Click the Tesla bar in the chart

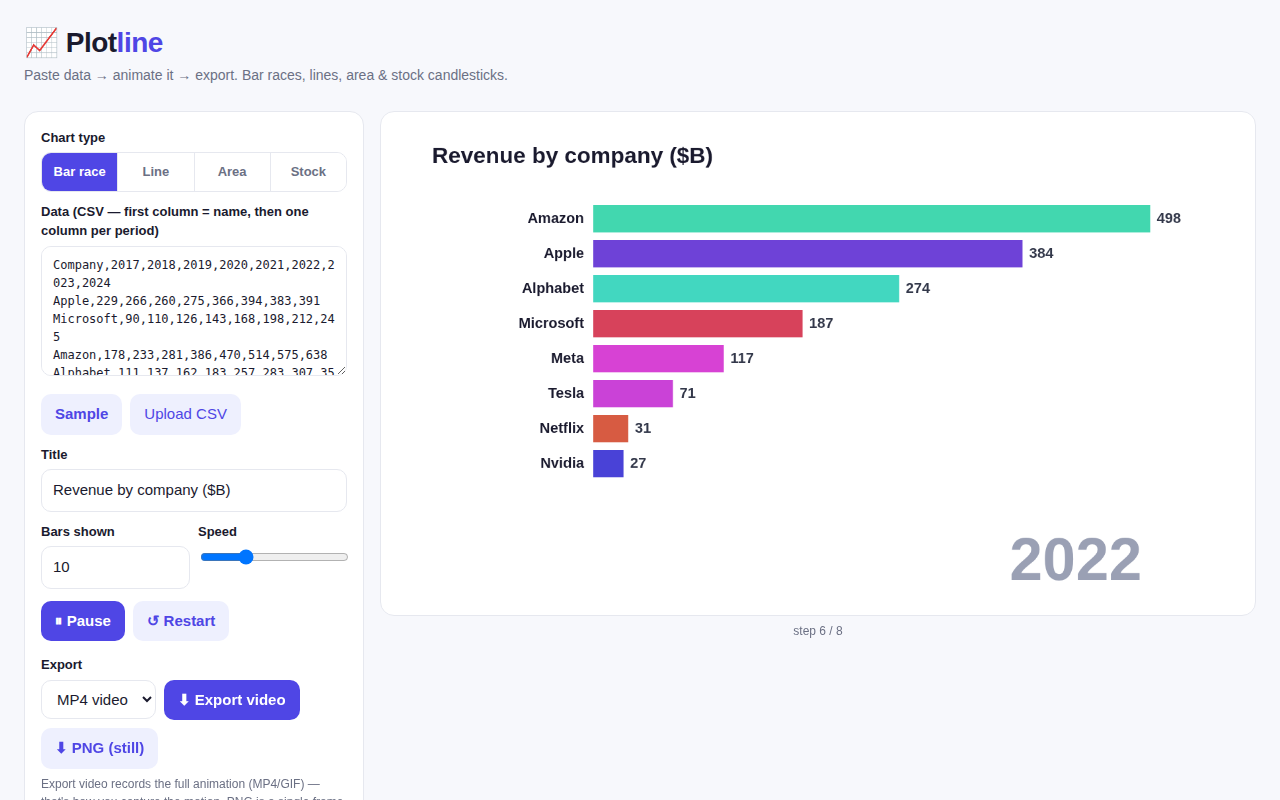click(633, 393)
